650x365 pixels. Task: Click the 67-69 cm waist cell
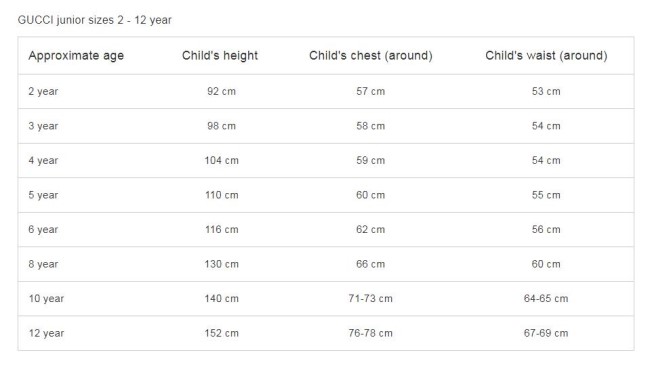click(546, 333)
